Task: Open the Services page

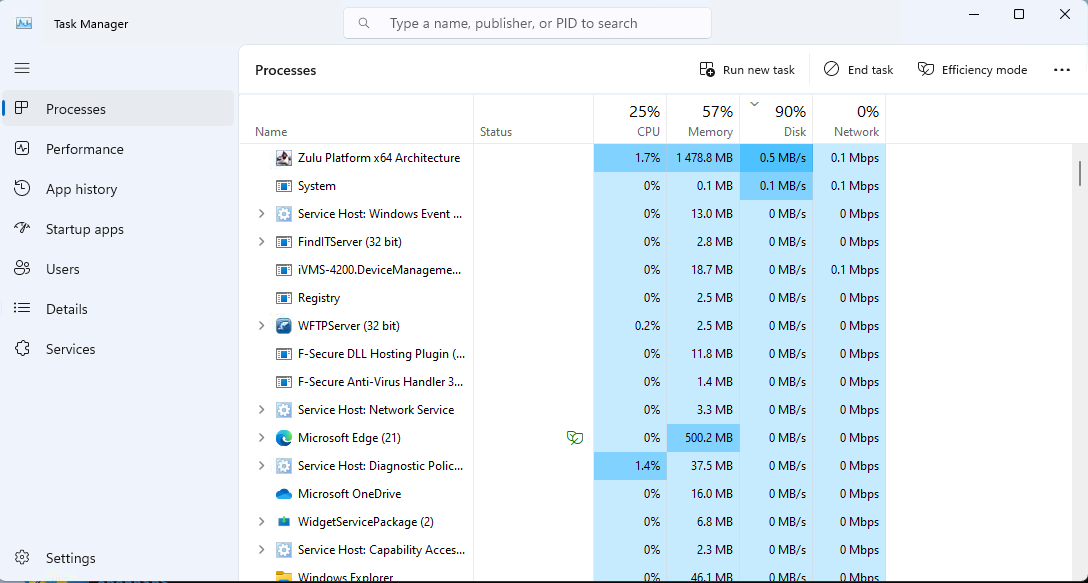Action: (x=118, y=348)
